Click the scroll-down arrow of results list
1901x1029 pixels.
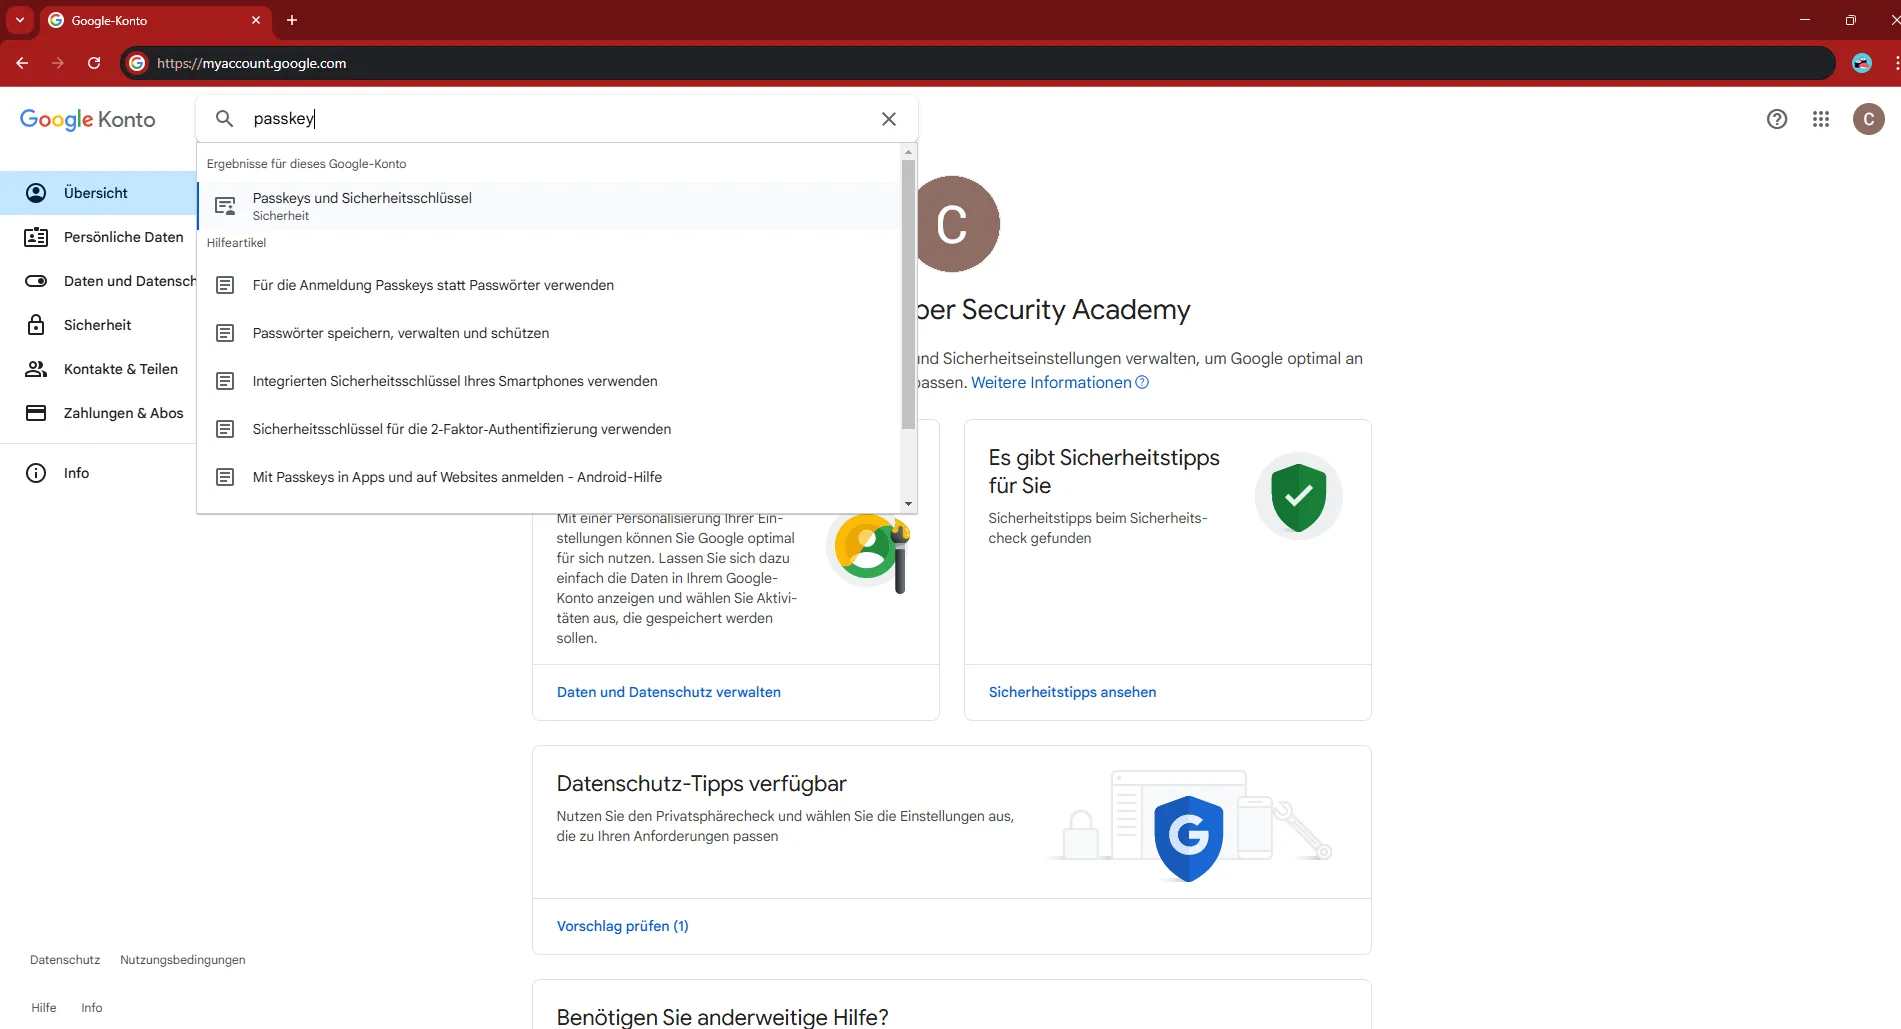(908, 504)
